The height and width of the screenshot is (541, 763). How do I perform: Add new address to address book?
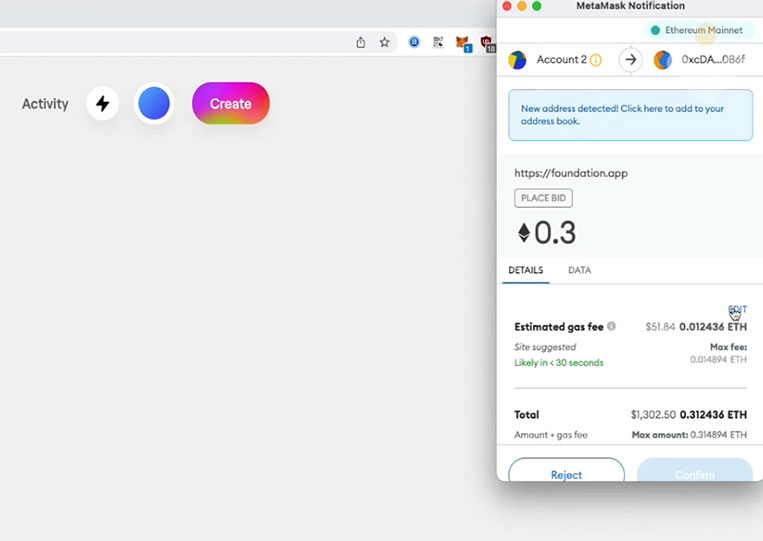(x=631, y=115)
